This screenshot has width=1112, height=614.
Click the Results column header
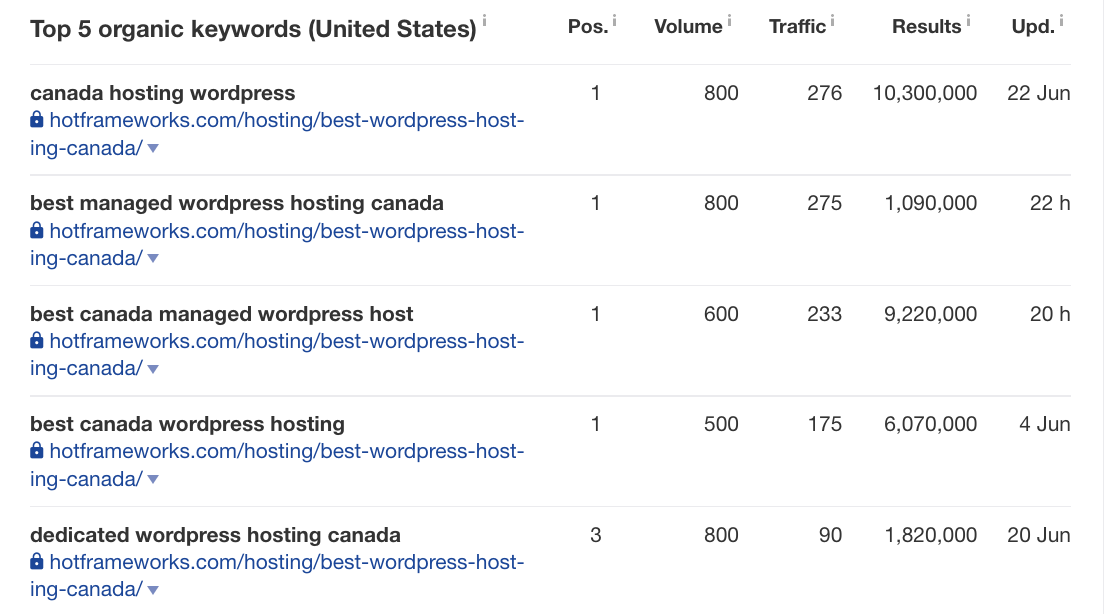(x=927, y=27)
